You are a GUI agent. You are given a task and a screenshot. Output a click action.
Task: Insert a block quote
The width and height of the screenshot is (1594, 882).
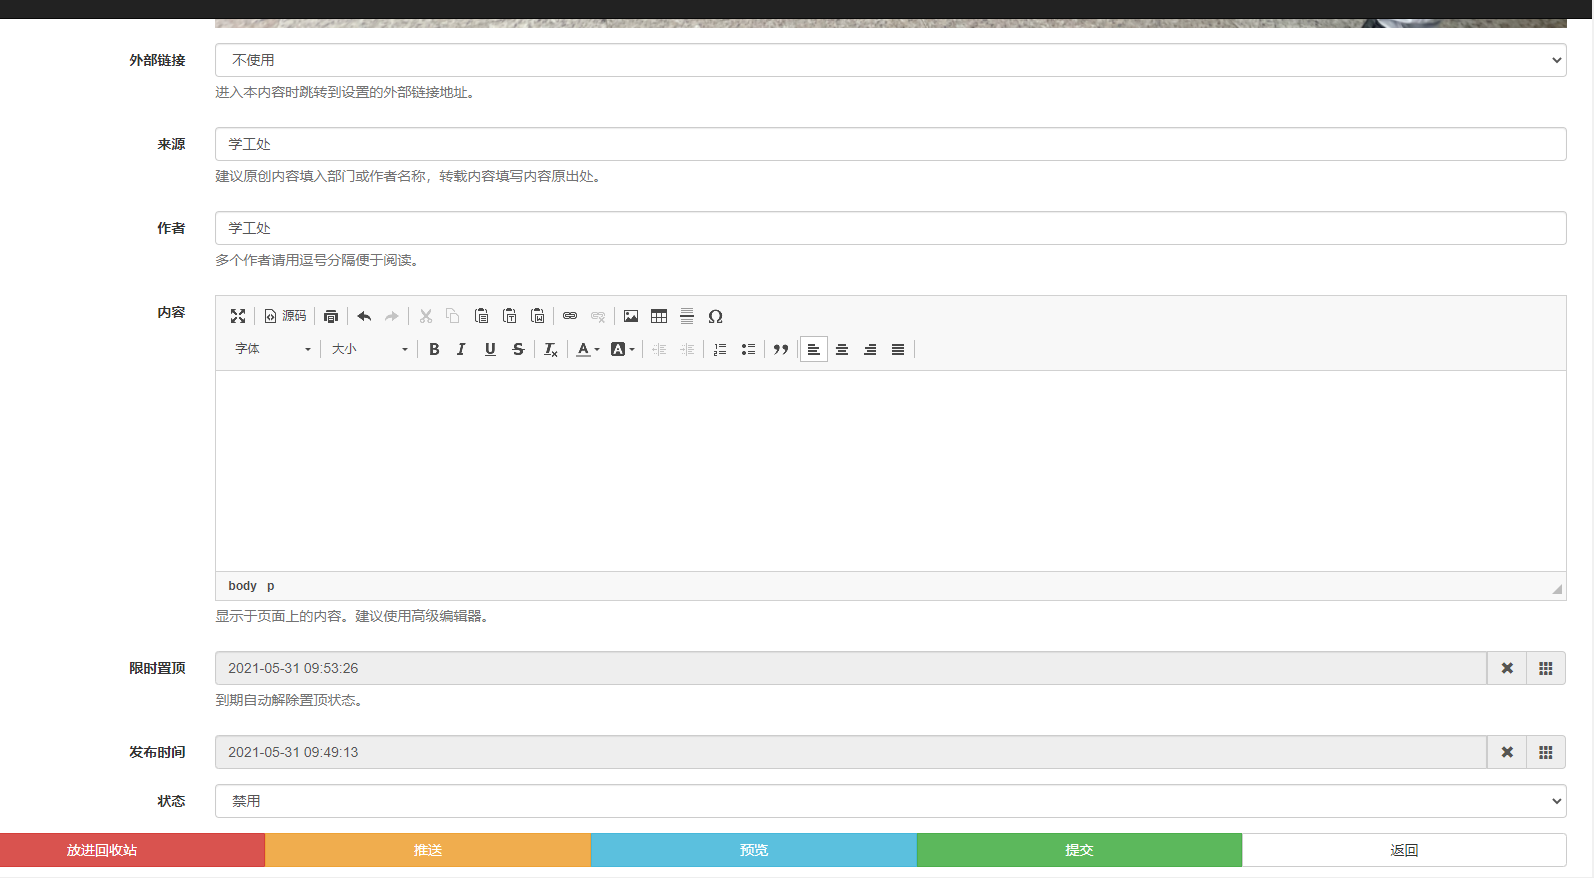[x=781, y=349]
